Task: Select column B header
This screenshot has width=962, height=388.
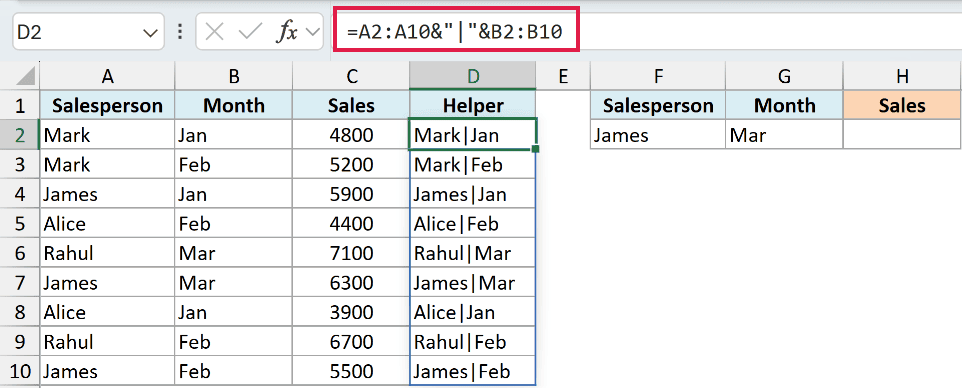Action: (234, 76)
